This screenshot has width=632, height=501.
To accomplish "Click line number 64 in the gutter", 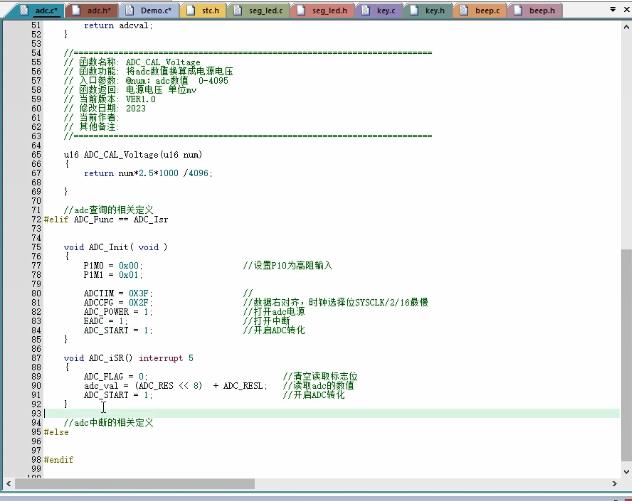I will click(x=36, y=146).
